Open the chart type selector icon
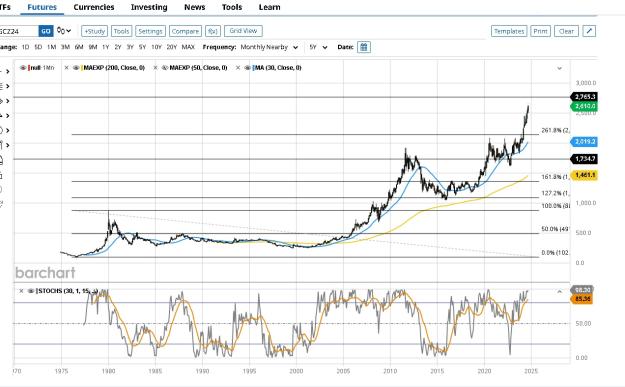The image size is (625, 387). (63, 31)
